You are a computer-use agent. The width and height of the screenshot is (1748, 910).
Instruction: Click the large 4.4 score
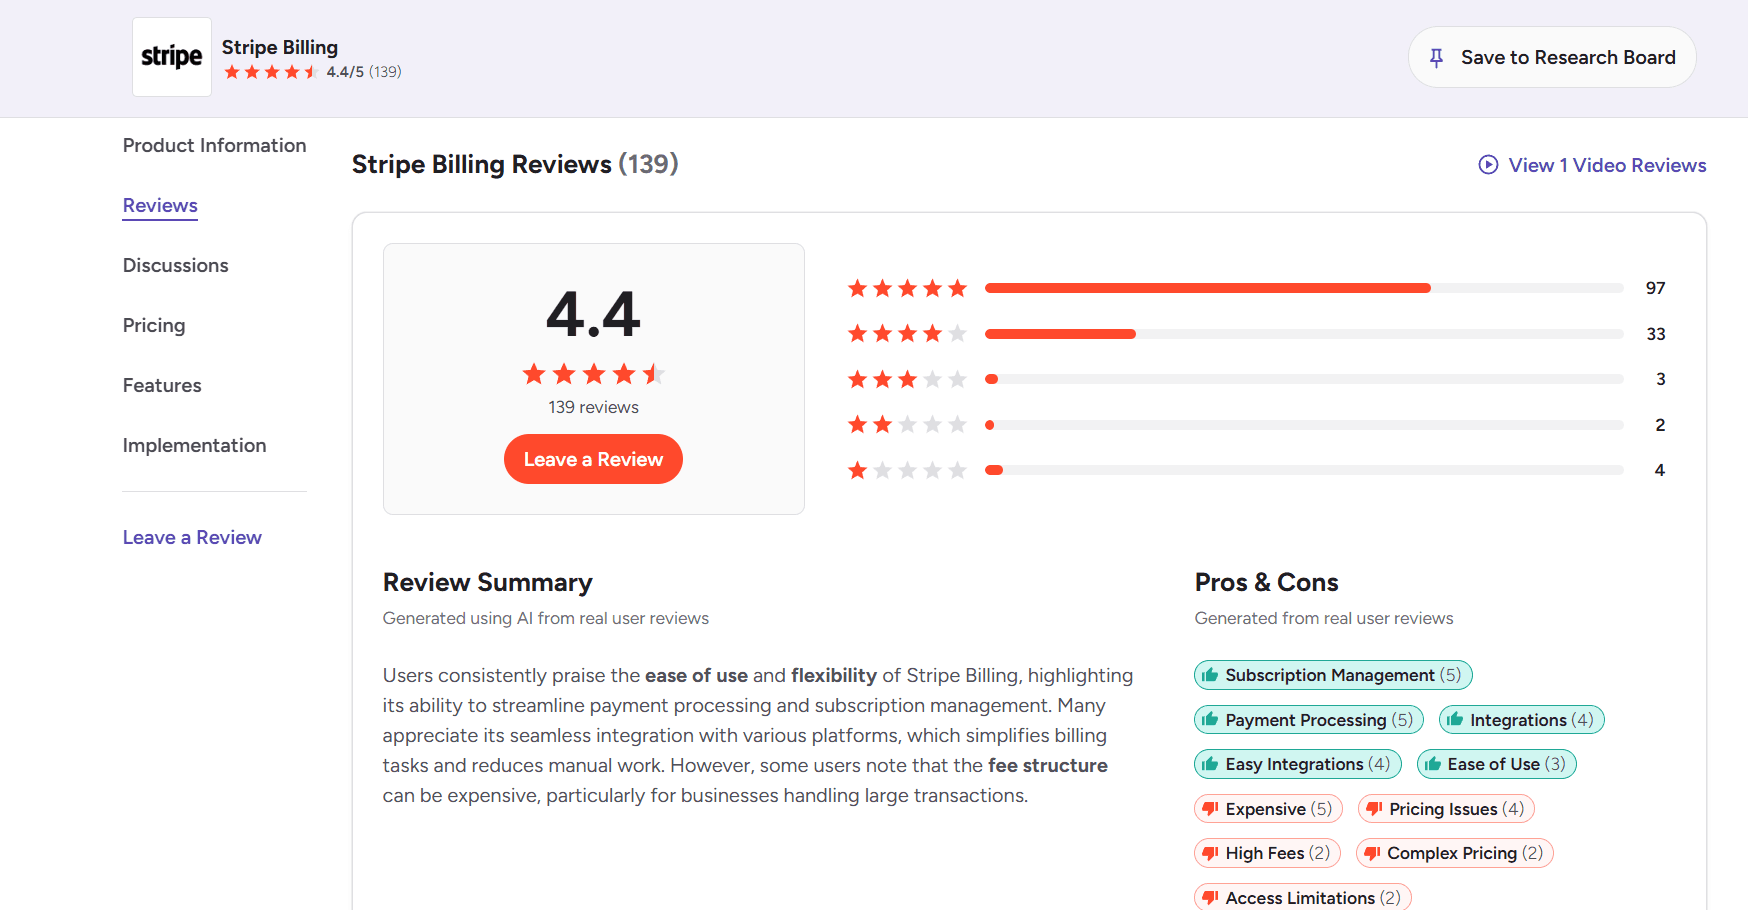click(594, 314)
